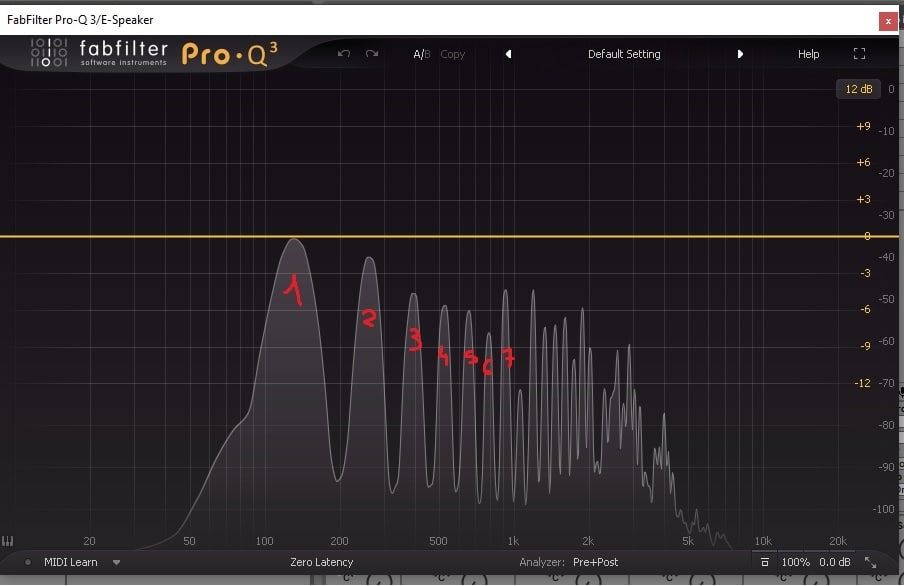The image size is (904, 586).
Task: Close the FabFilter Pro-Q 3 window
Action: tap(888, 21)
